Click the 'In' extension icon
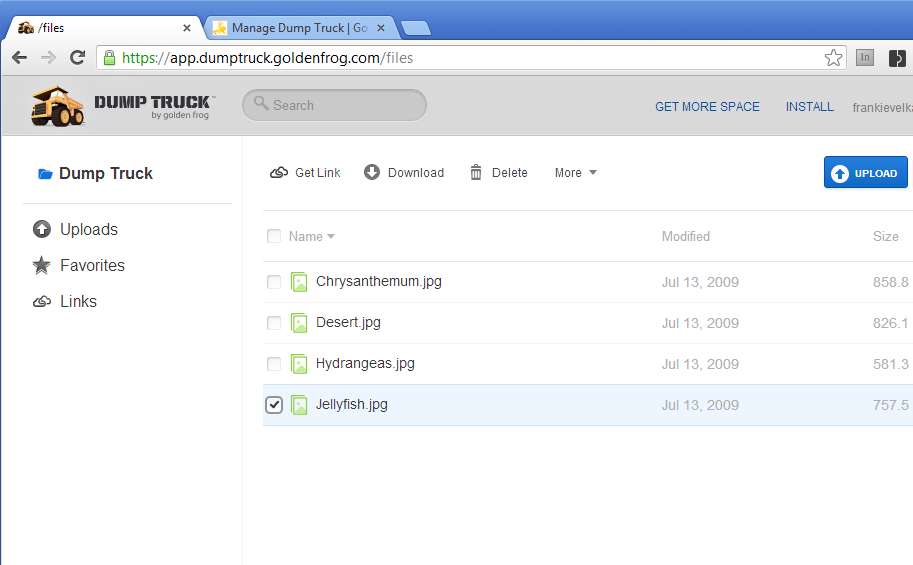The image size is (913, 565). pyautogui.click(x=865, y=58)
